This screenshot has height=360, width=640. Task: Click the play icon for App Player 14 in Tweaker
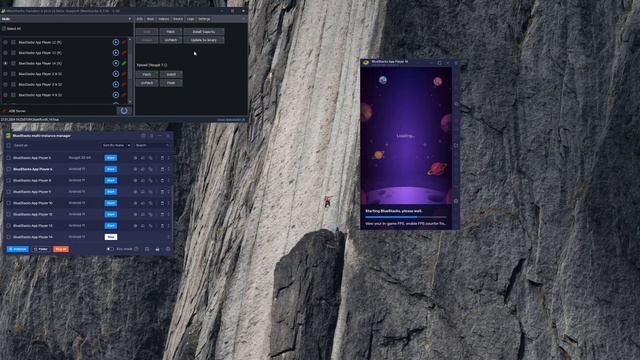(116, 63)
